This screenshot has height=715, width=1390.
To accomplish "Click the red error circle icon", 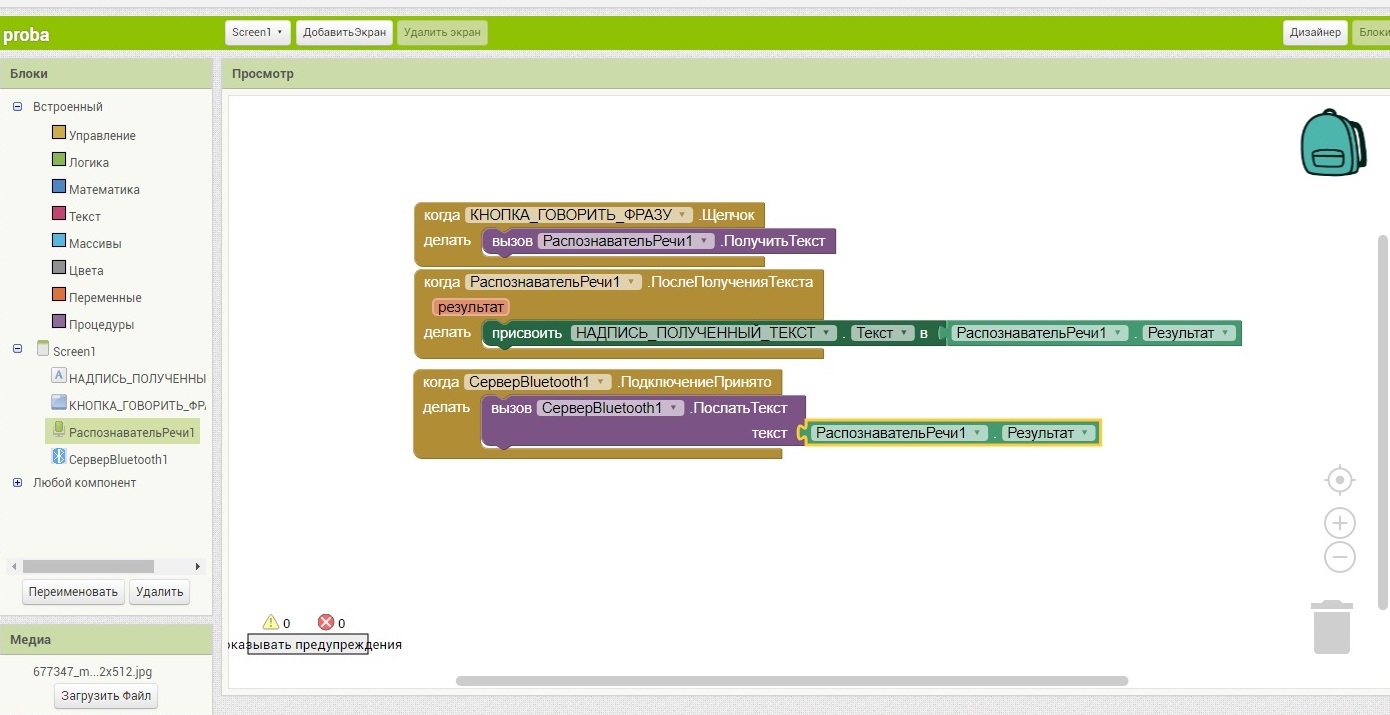I will pos(325,622).
